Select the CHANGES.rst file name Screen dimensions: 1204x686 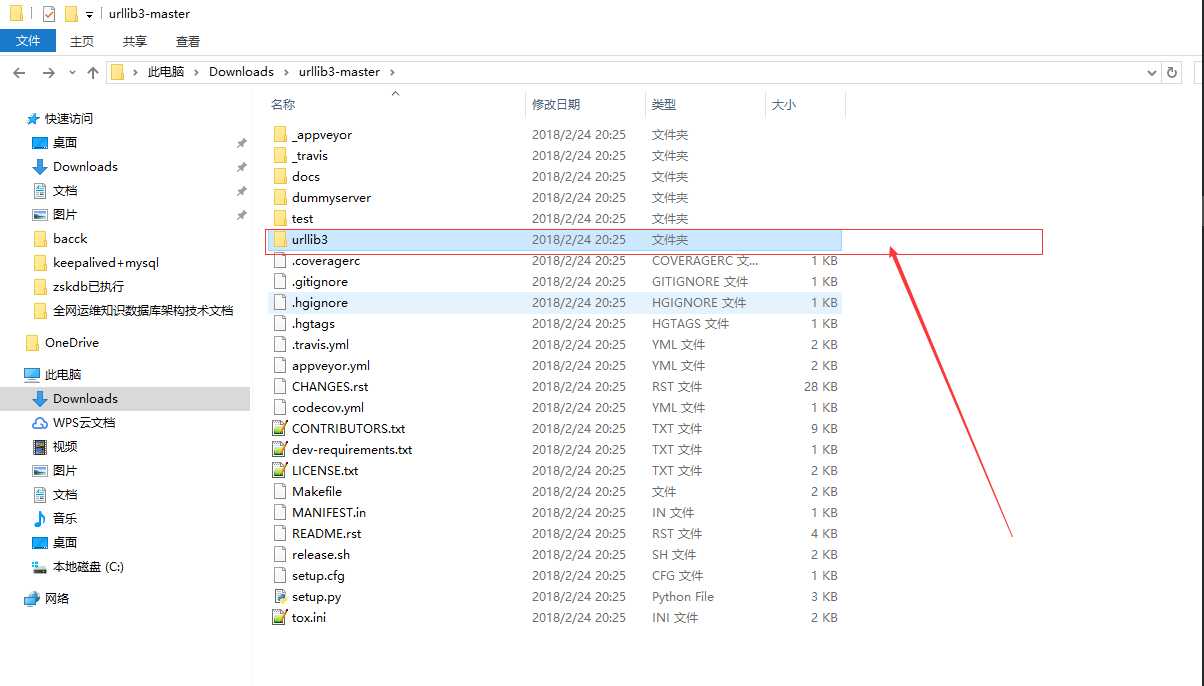(x=330, y=386)
